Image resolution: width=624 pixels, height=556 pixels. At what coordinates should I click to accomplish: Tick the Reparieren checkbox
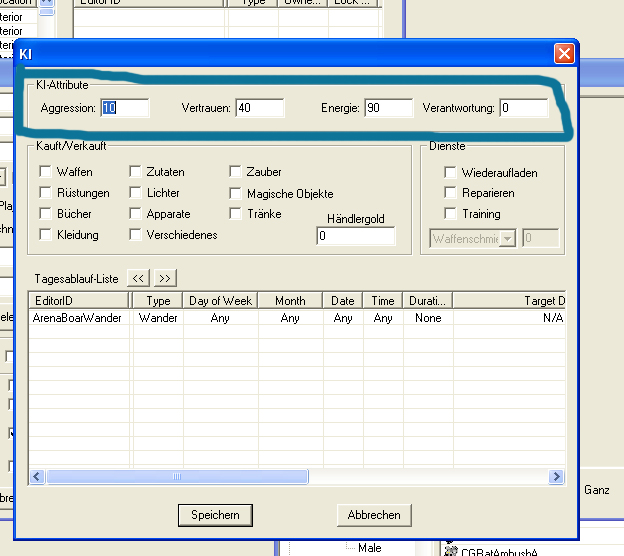coord(451,193)
